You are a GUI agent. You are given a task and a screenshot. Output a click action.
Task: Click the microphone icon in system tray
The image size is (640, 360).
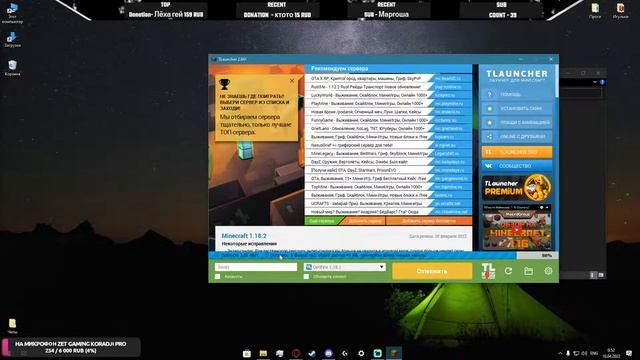point(568,353)
